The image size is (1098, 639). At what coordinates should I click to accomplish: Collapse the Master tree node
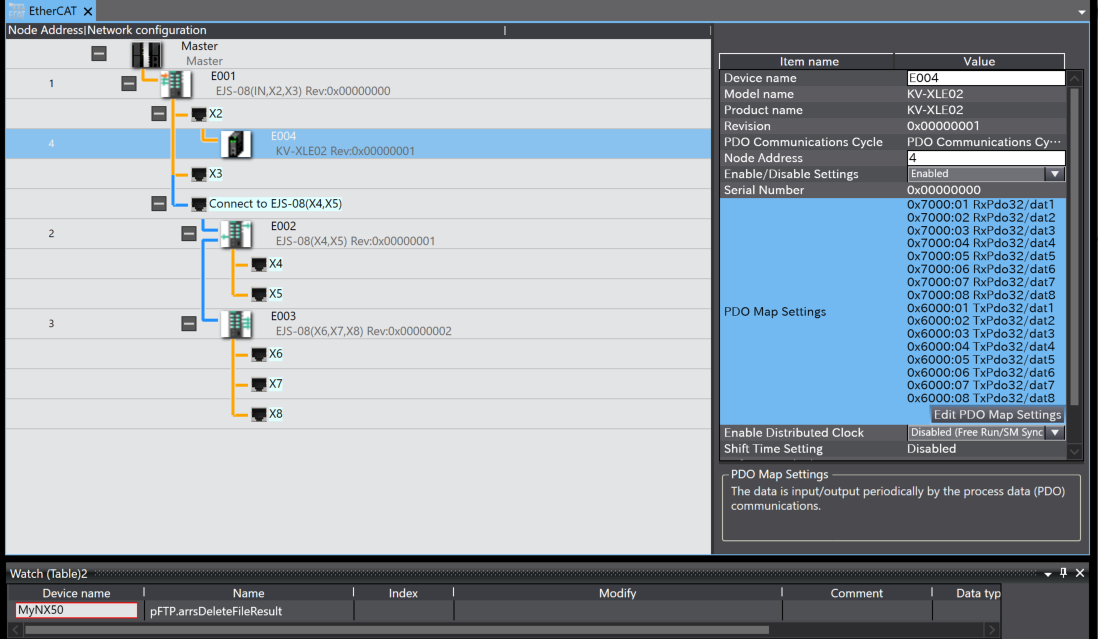click(x=98, y=53)
